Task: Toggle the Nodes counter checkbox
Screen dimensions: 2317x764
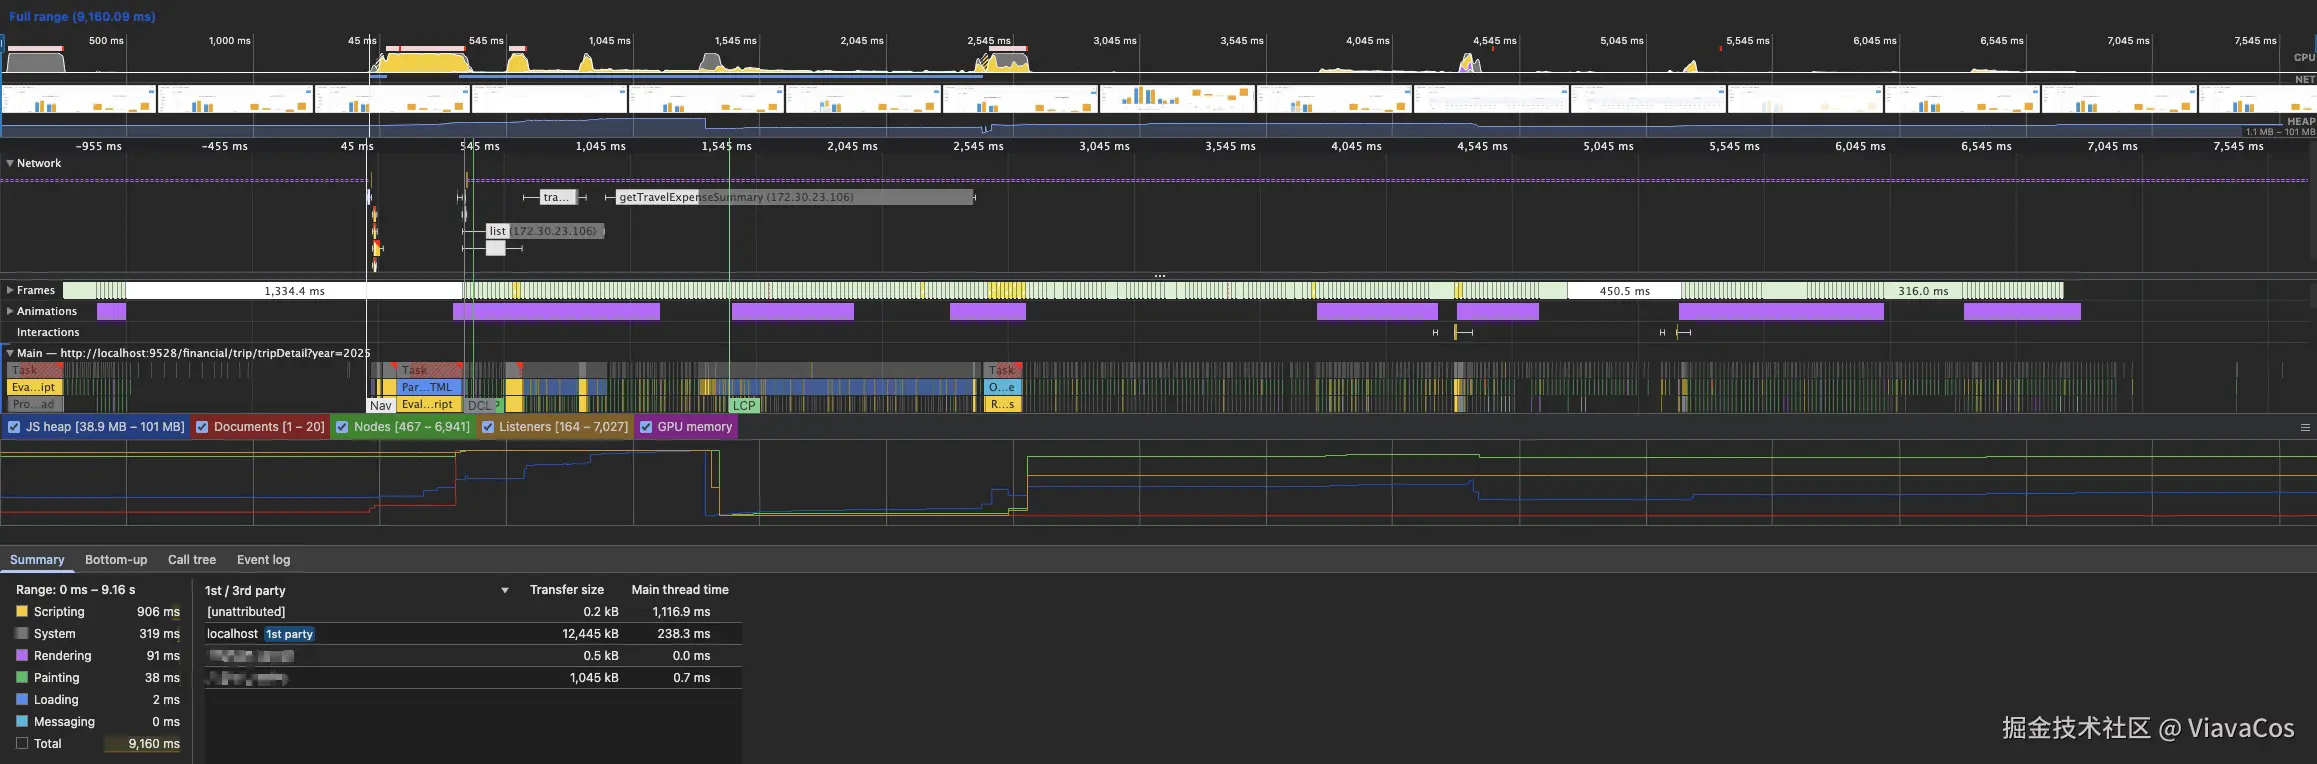Action: pyautogui.click(x=342, y=427)
